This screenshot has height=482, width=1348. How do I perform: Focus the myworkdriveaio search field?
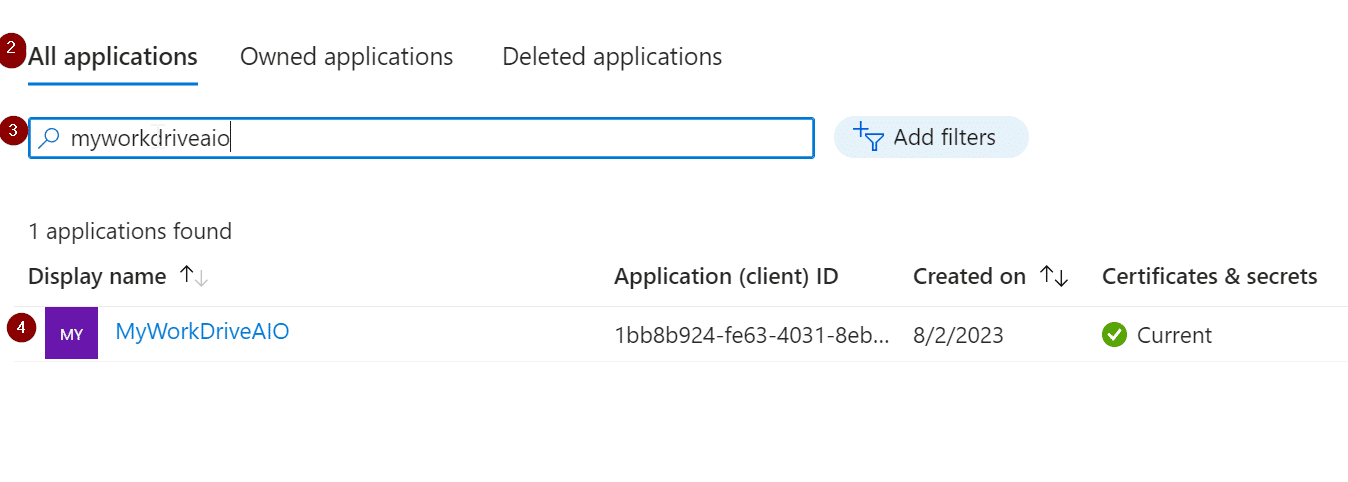[x=430, y=138]
